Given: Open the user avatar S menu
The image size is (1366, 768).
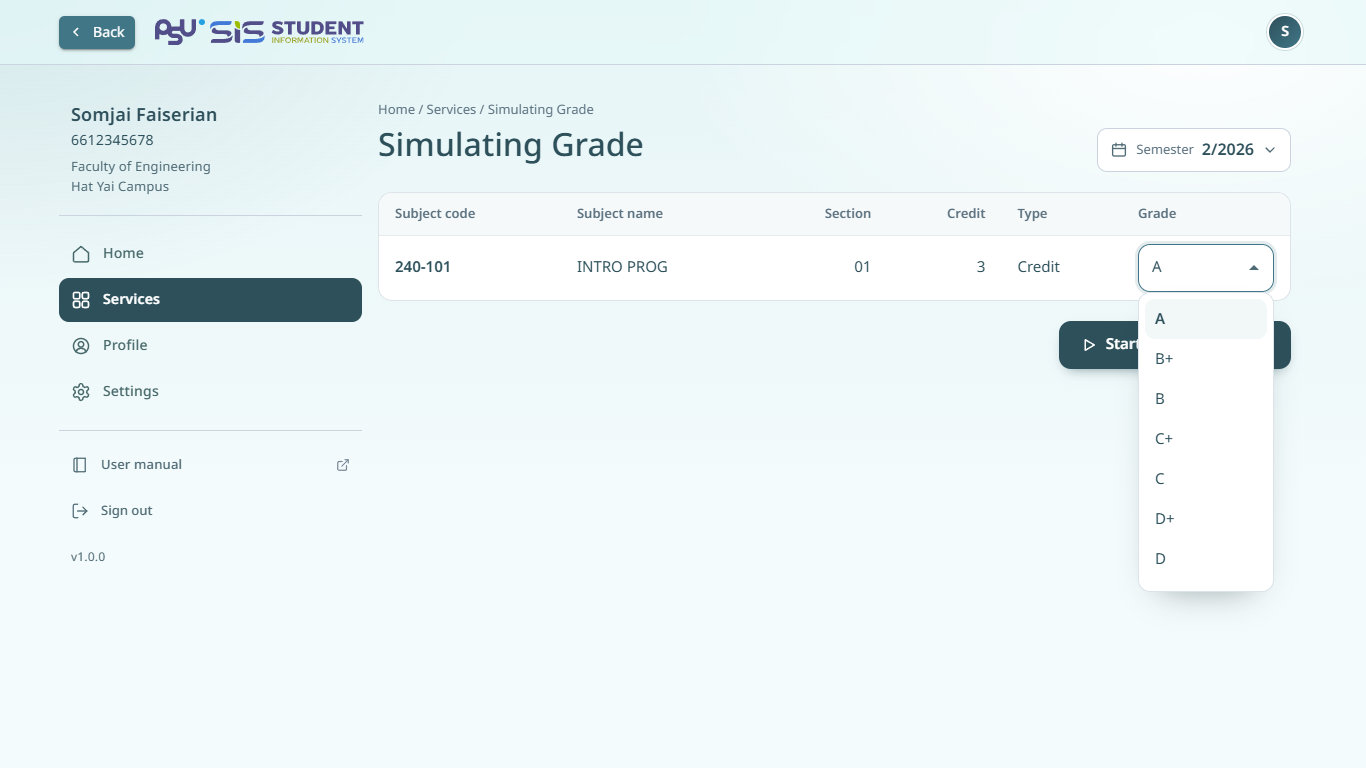Looking at the screenshot, I should (1285, 32).
